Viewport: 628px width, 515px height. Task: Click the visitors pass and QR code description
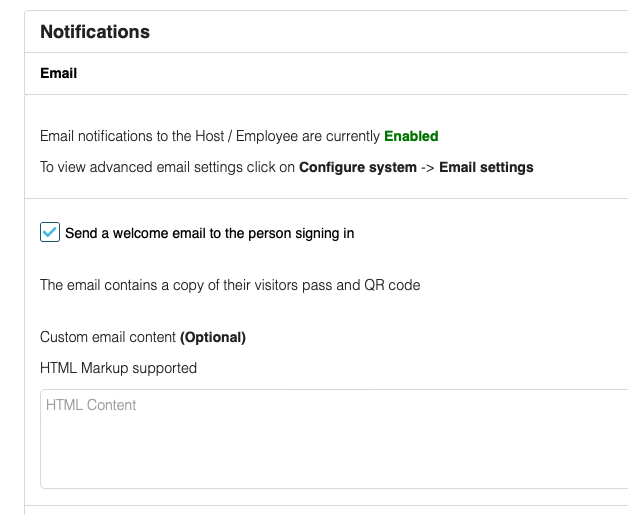coord(230,285)
